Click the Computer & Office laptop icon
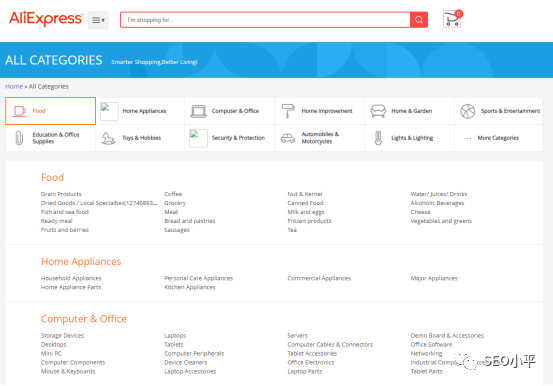 (199, 111)
